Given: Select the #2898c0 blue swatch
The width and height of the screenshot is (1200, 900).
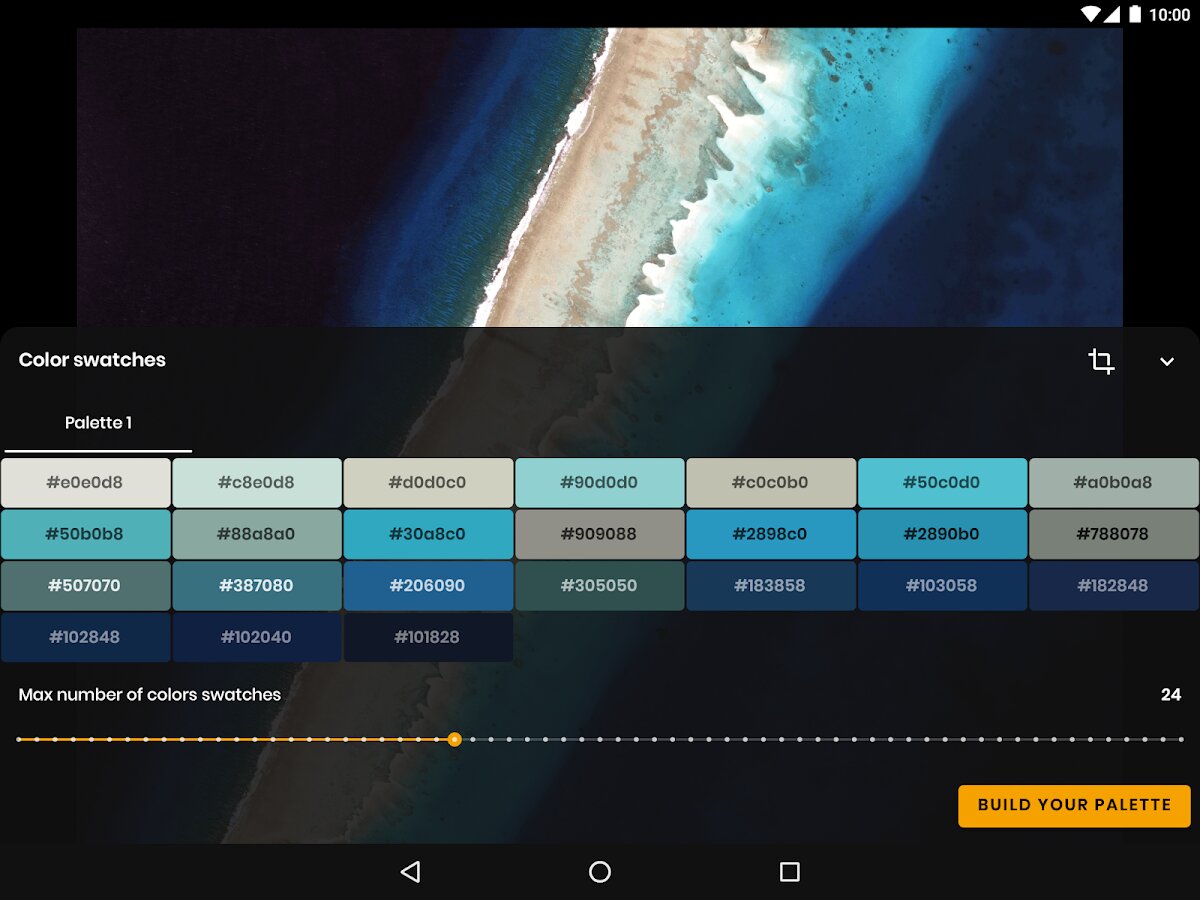Looking at the screenshot, I should click(x=771, y=534).
